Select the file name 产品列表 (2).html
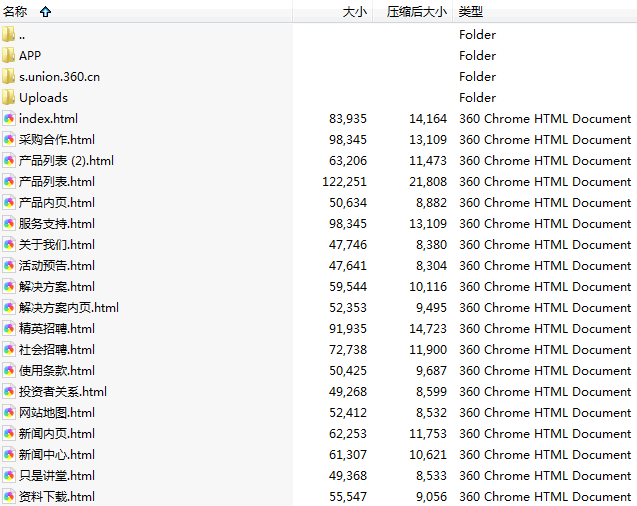This screenshot has width=637, height=506. tap(66, 161)
